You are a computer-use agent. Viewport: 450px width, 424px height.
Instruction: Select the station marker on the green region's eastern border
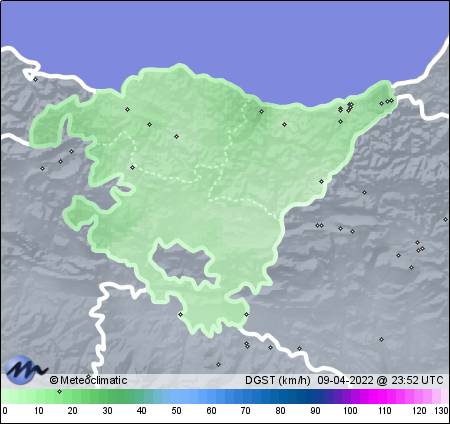click(321, 181)
